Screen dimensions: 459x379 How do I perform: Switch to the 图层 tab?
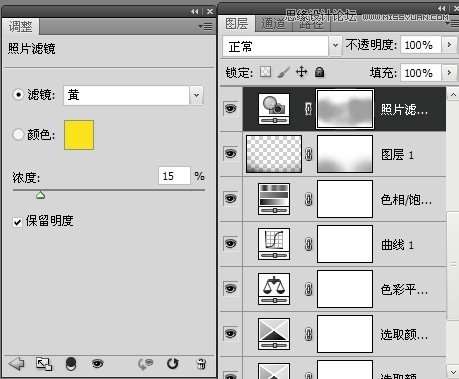pyautogui.click(x=237, y=23)
